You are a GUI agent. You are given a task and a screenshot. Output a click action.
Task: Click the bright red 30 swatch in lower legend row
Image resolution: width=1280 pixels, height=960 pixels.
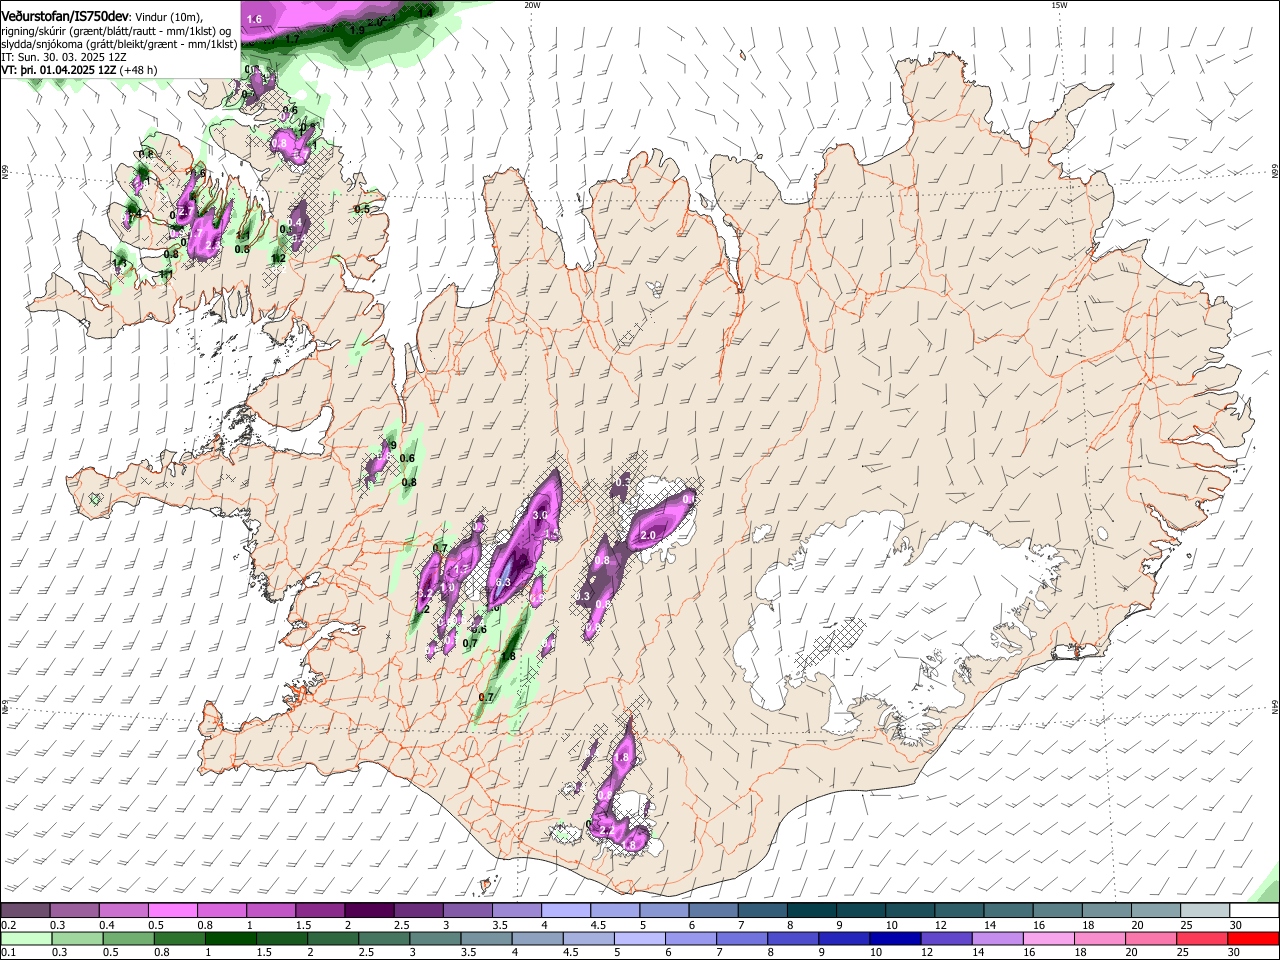[x=1254, y=938]
